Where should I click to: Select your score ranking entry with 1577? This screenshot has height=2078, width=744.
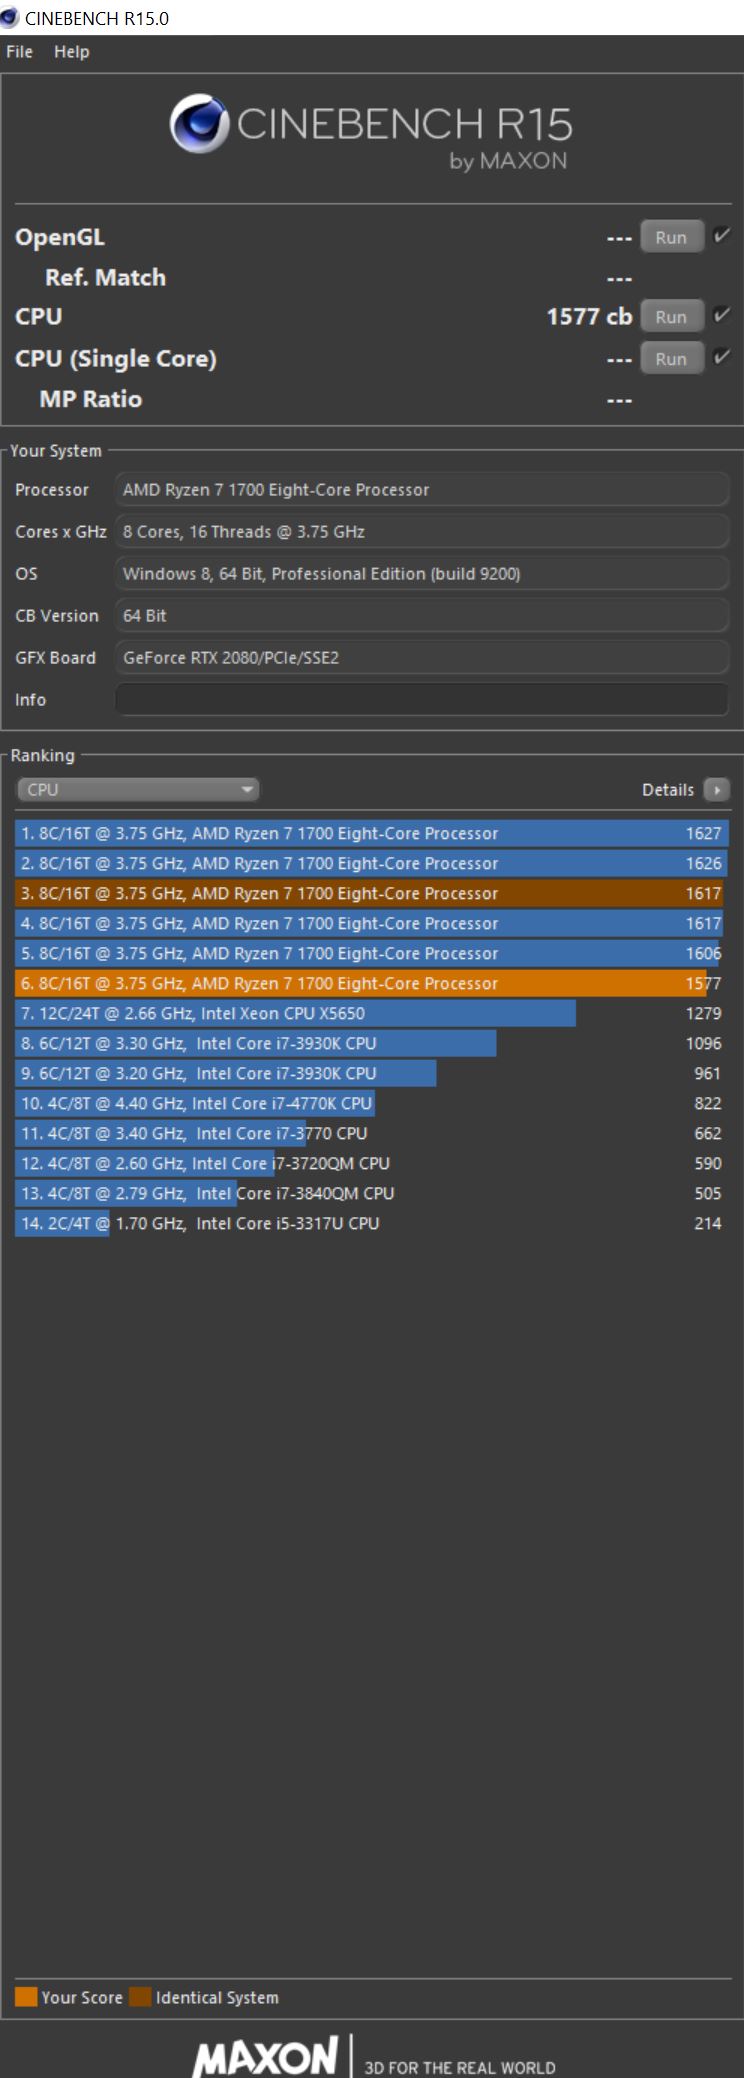[x=371, y=983]
